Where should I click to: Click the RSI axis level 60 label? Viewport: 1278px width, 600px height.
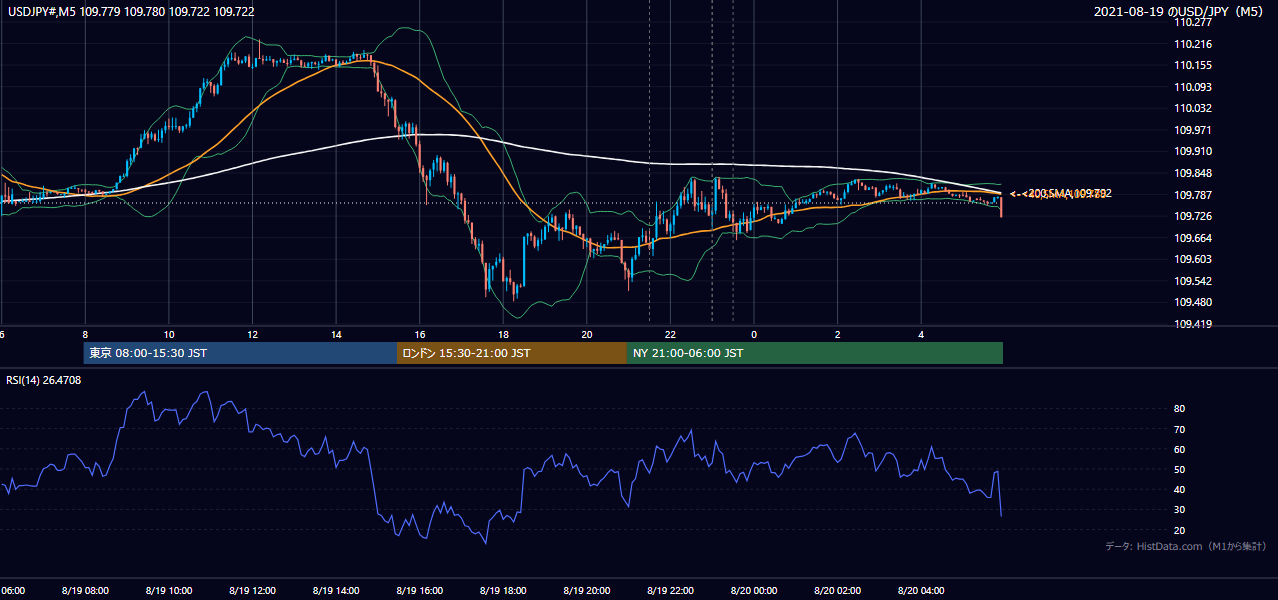tap(1179, 449)
